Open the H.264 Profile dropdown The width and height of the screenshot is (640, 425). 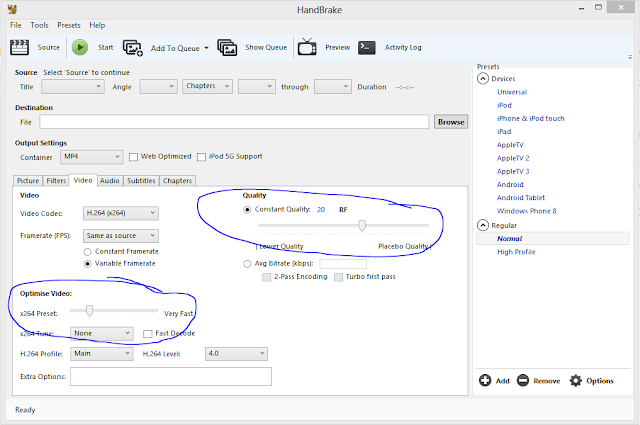coord(102,354)
